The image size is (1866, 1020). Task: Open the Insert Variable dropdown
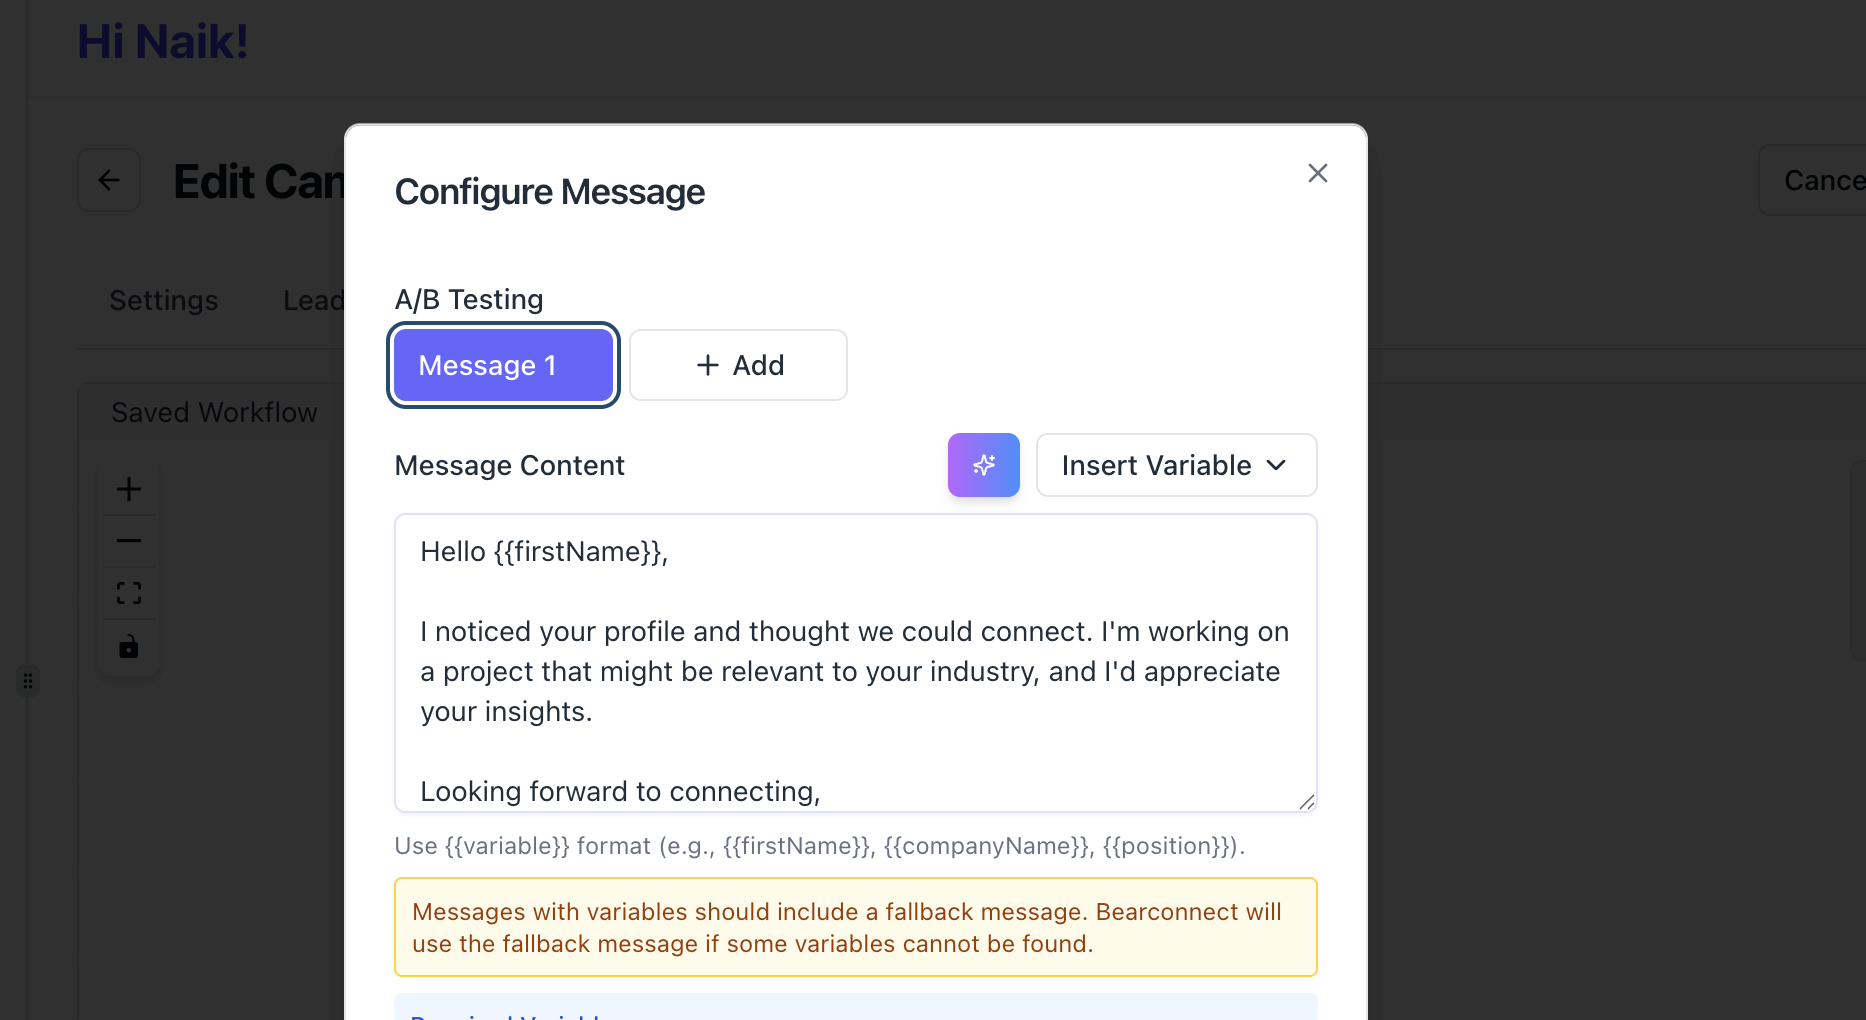pos(1176,465)
